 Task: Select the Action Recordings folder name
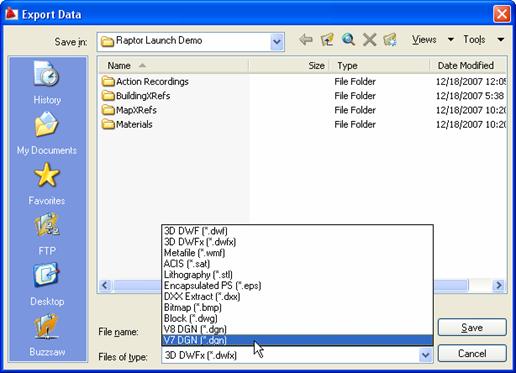152,81
